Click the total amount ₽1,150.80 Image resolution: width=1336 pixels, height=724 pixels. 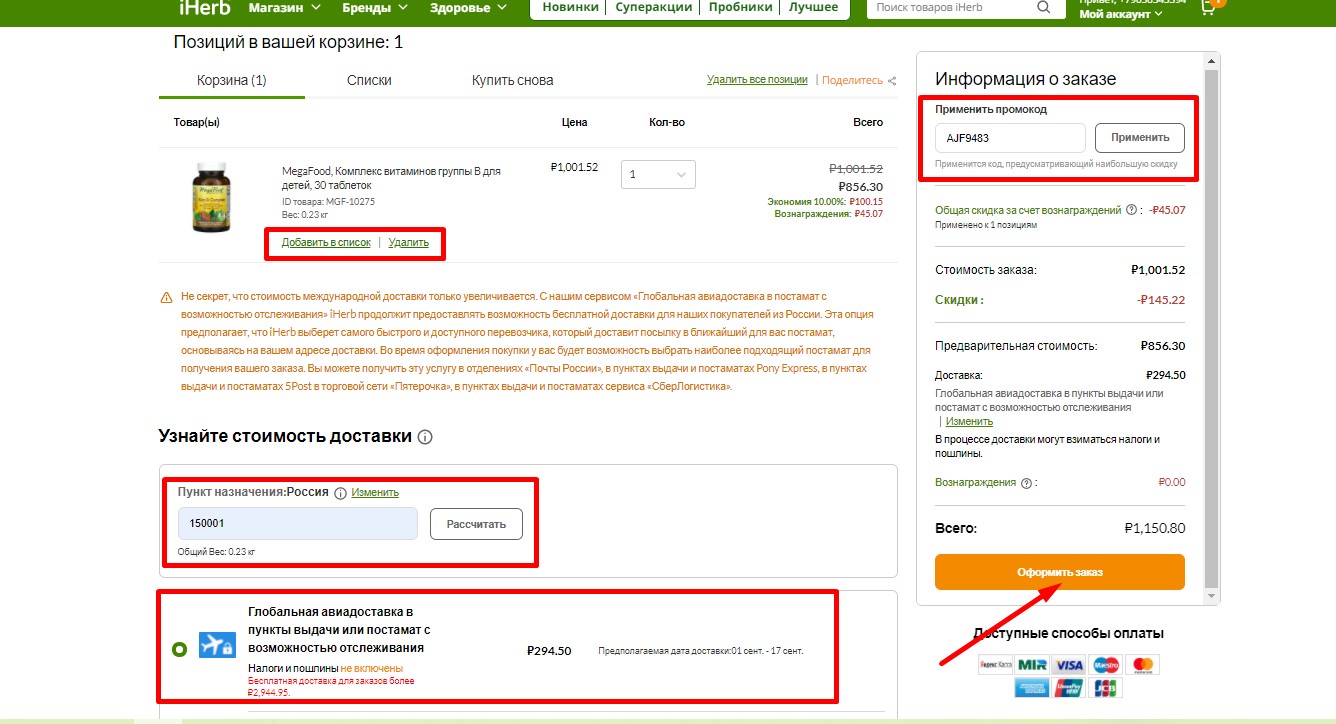point(1154,528)
